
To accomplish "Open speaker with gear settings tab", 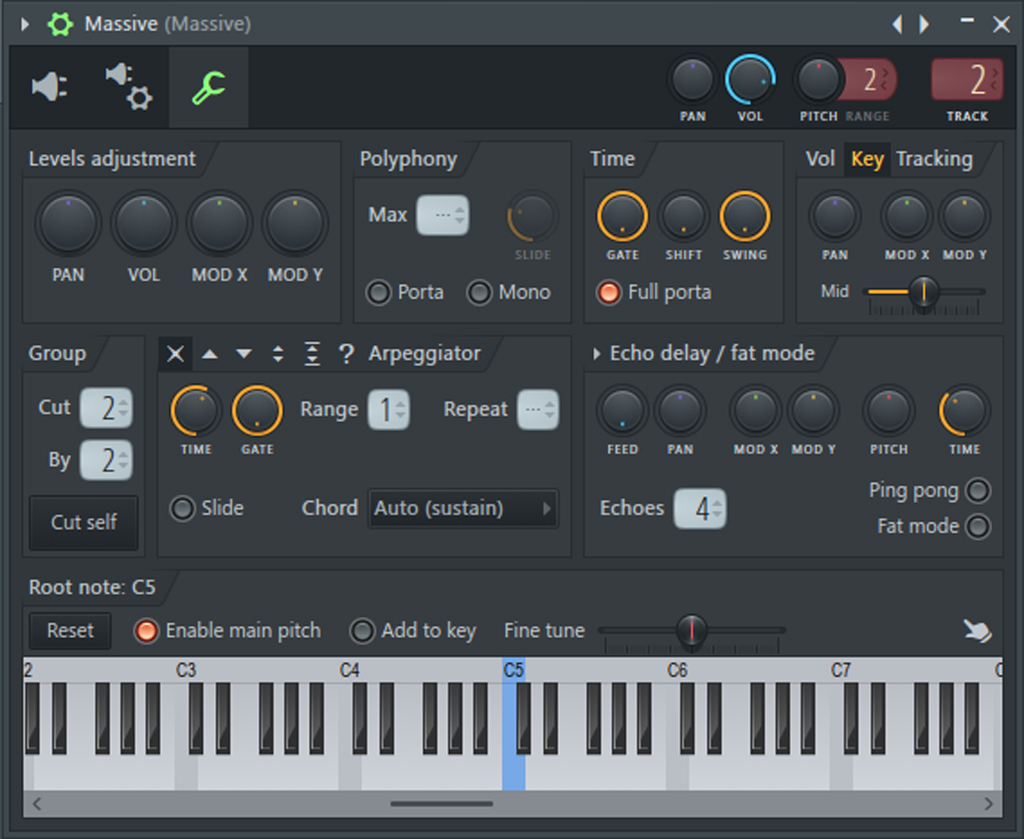I will coord(128,87).
